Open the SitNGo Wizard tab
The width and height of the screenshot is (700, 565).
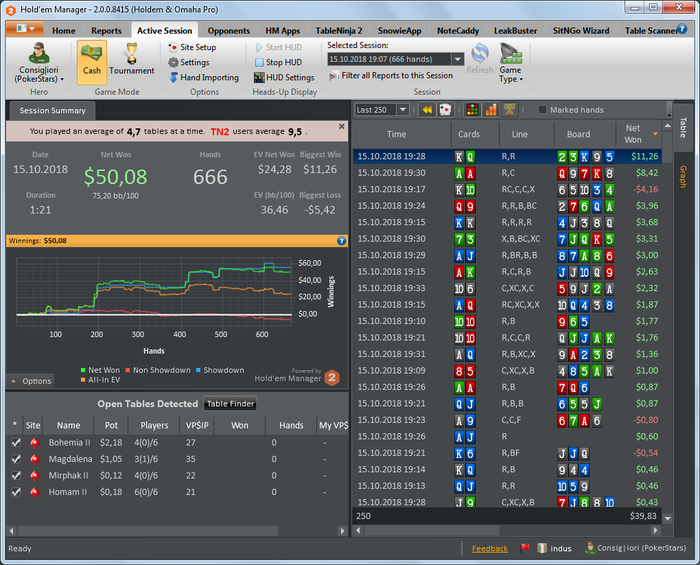point(581,30)
